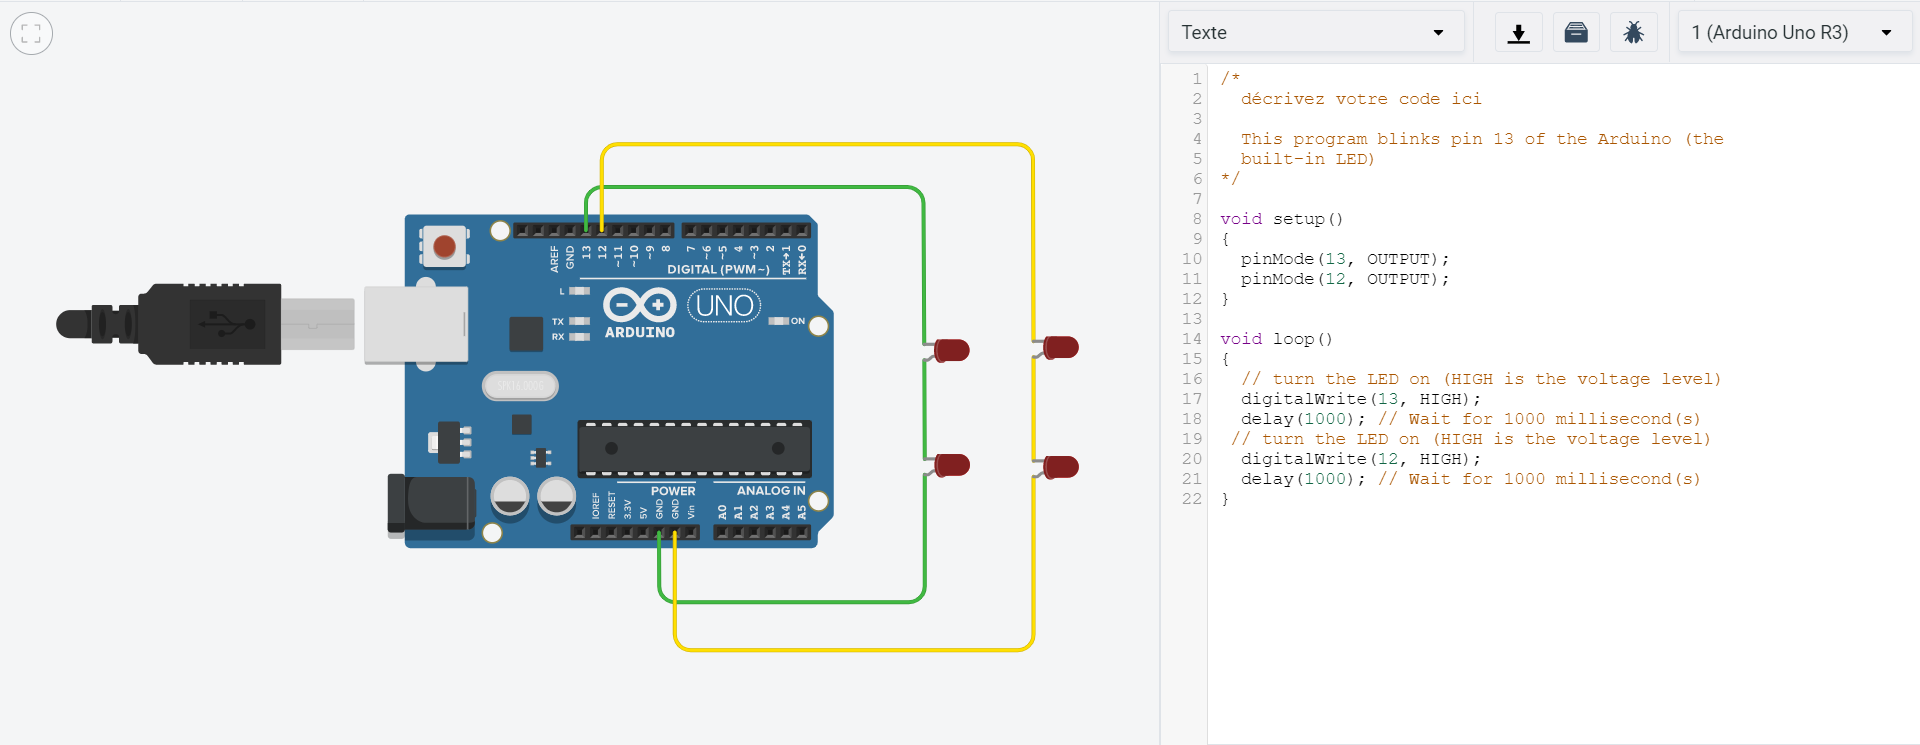Select the upper-right red LED on the yellow wire
The width and height of the screenshot is (1920, 745).
click(1060, 347)
